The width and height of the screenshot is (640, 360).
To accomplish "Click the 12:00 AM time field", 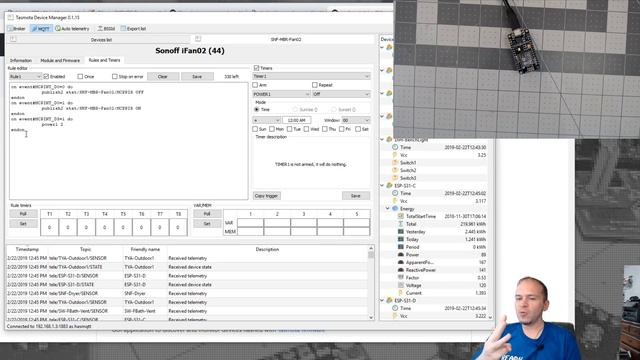I will coord(297,120).
